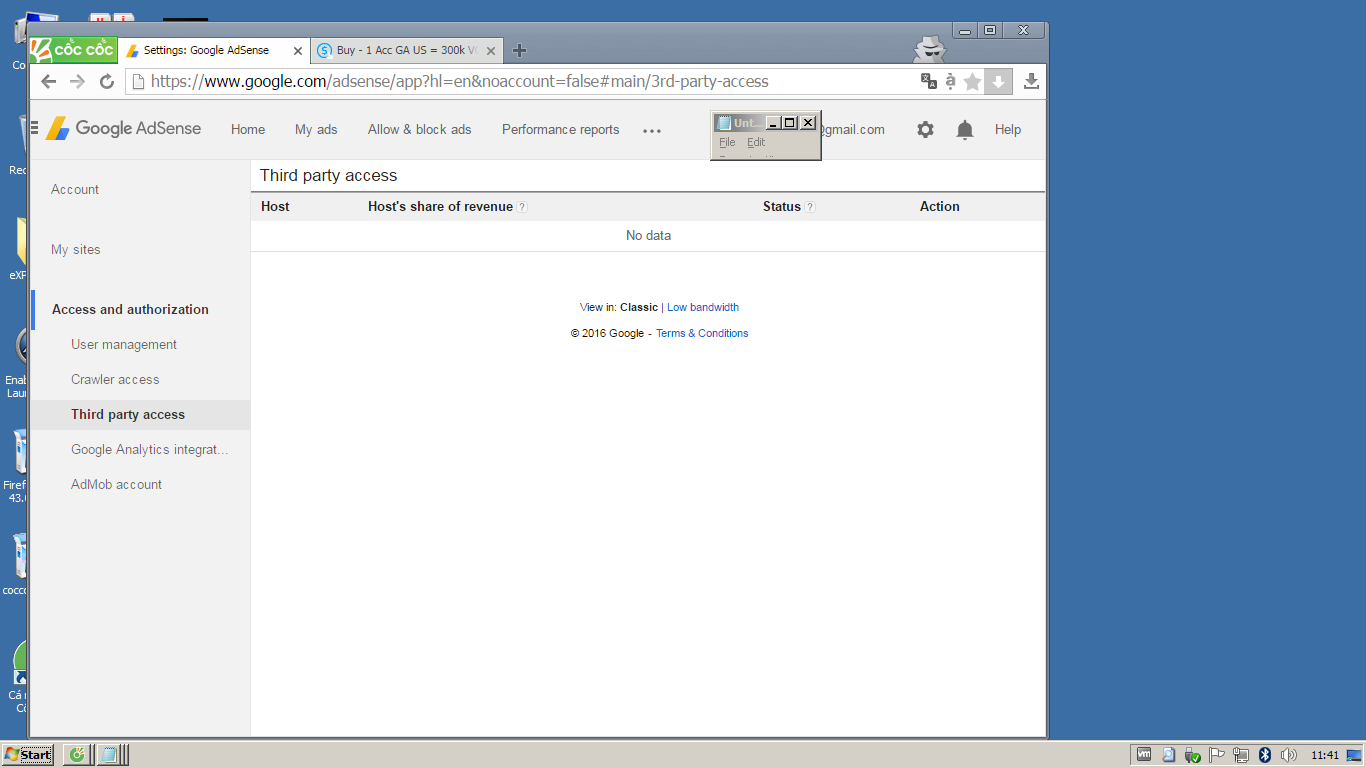
Task: Open the Terms & Conditions link
Action: (702, 333)
